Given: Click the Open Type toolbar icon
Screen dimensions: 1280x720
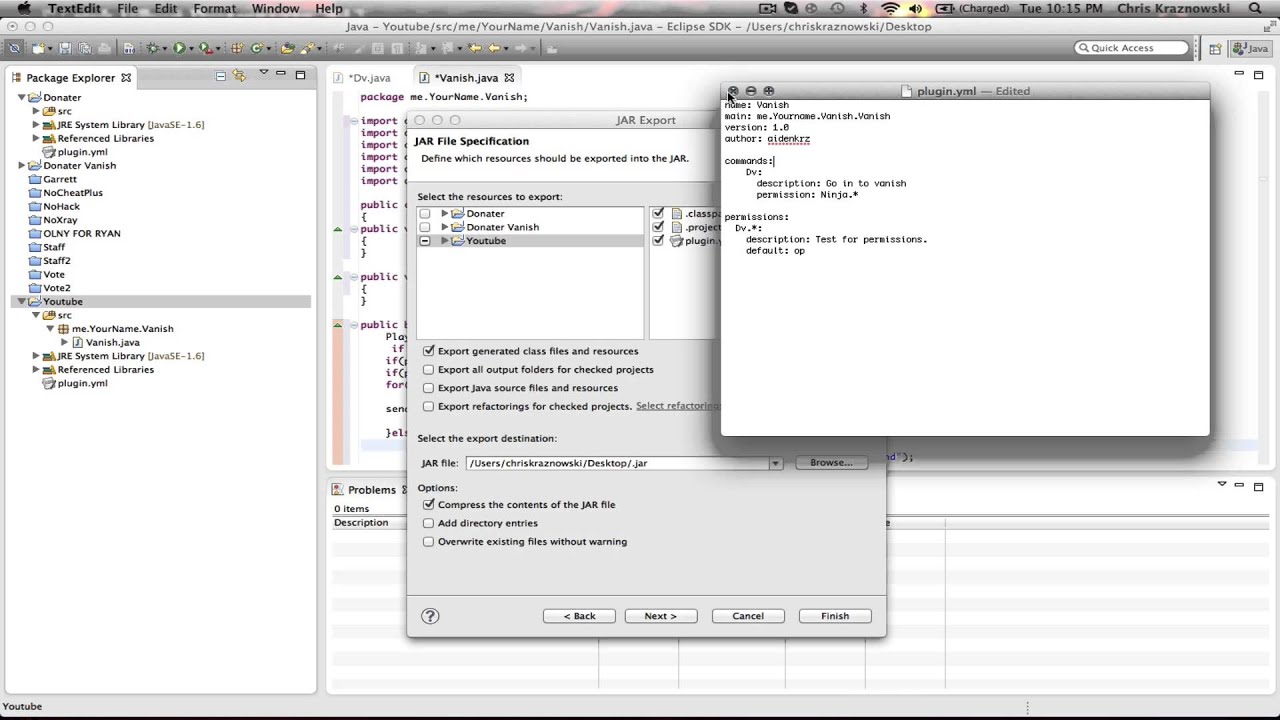Looking at the screenshot, I should (x=288, y=48).
